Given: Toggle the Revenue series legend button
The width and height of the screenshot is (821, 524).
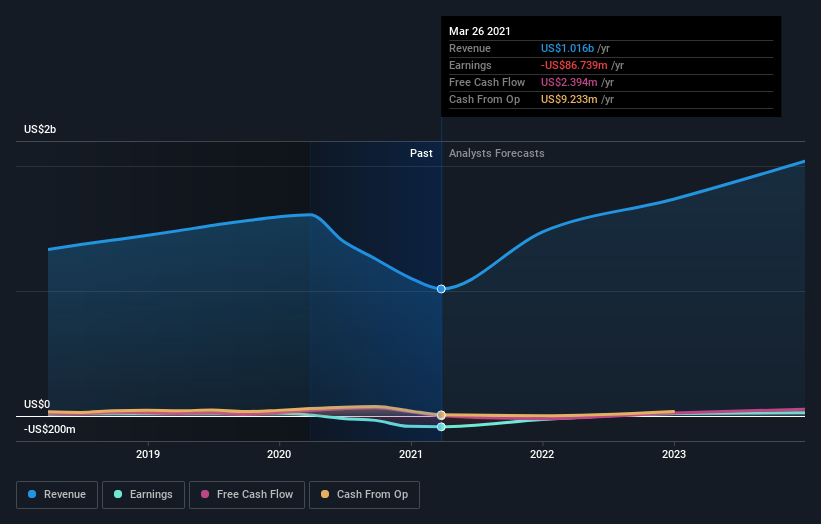Looking at the screenshot, I should click(x=57, y=495).
